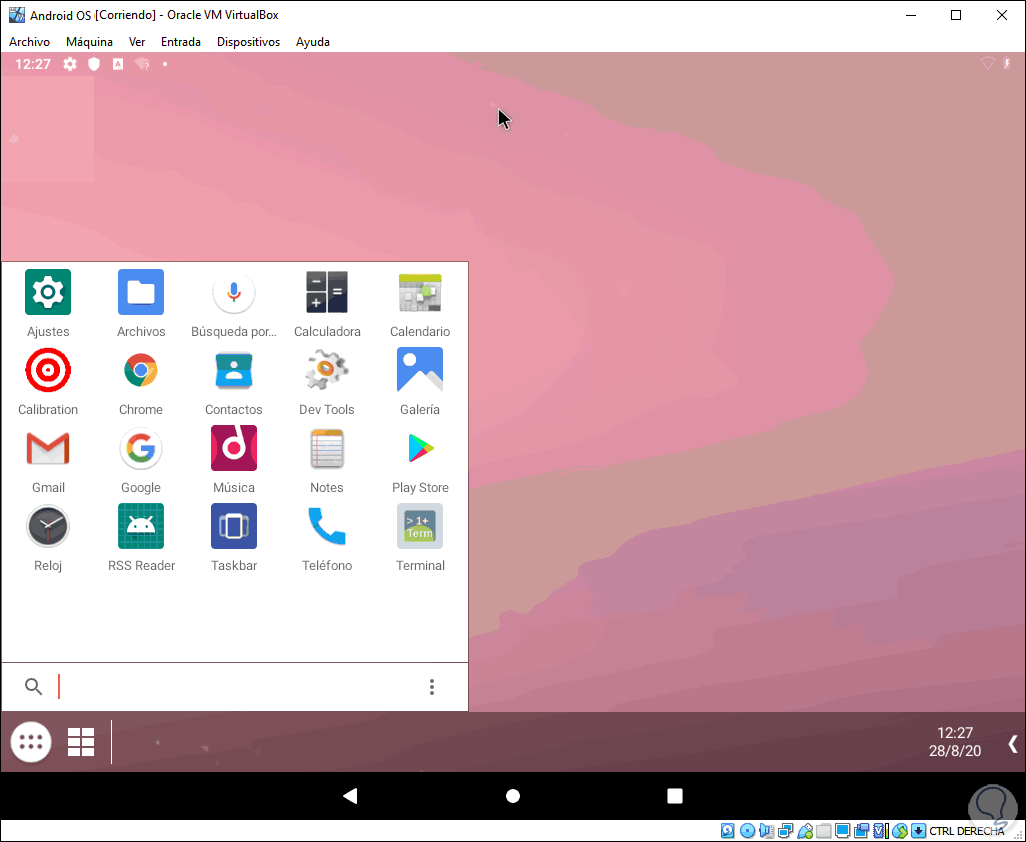Click the VirtualBox window title bar icon
1026x842 pixels.
tap(16, 15)
